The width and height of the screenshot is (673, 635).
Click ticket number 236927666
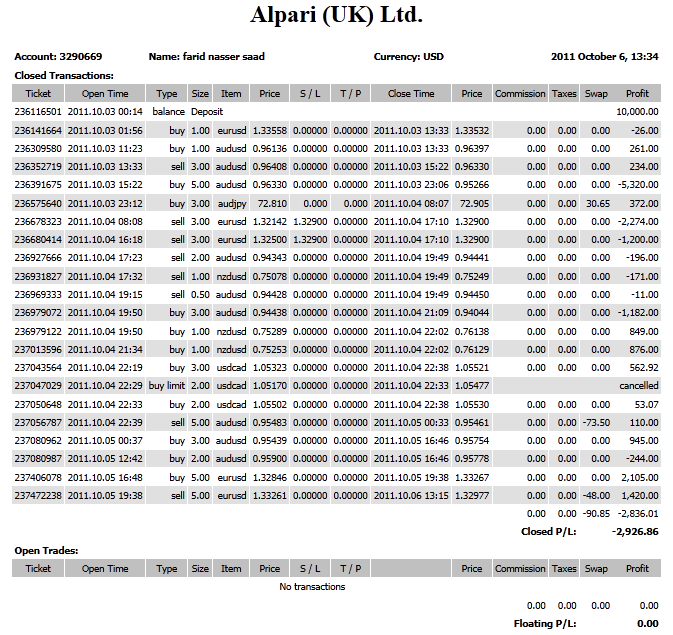click(38, 258)
